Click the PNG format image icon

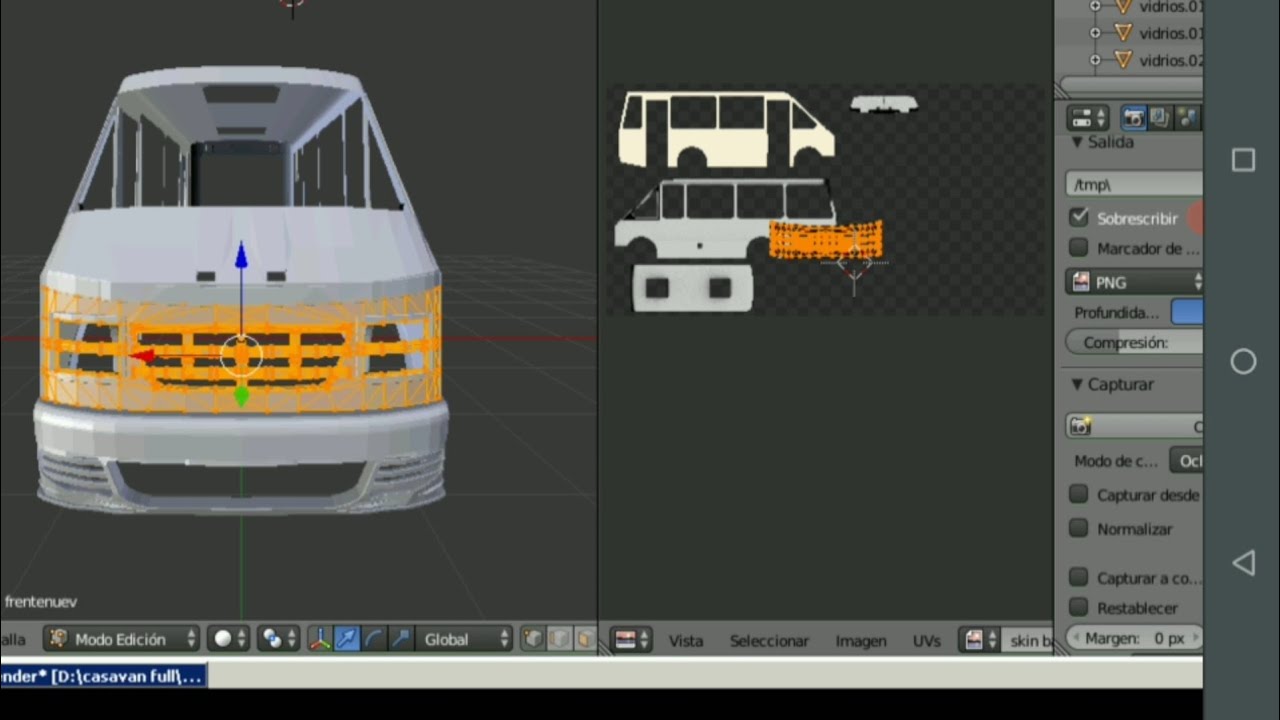[1081, 282]
